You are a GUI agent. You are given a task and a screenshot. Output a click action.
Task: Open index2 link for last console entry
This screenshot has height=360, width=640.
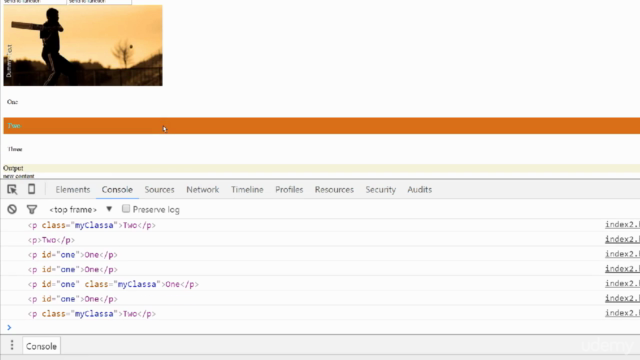pyautogui.click(x=622, y=313)
